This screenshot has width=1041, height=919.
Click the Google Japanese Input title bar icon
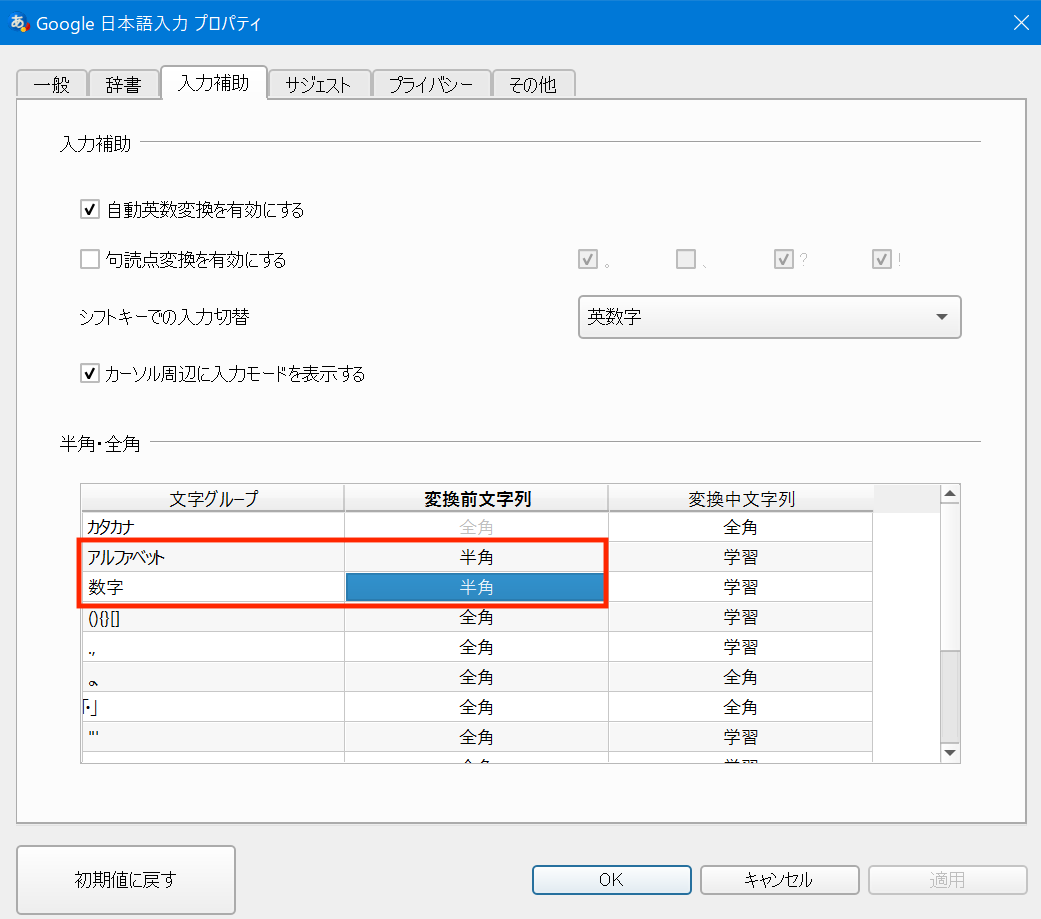18,23
